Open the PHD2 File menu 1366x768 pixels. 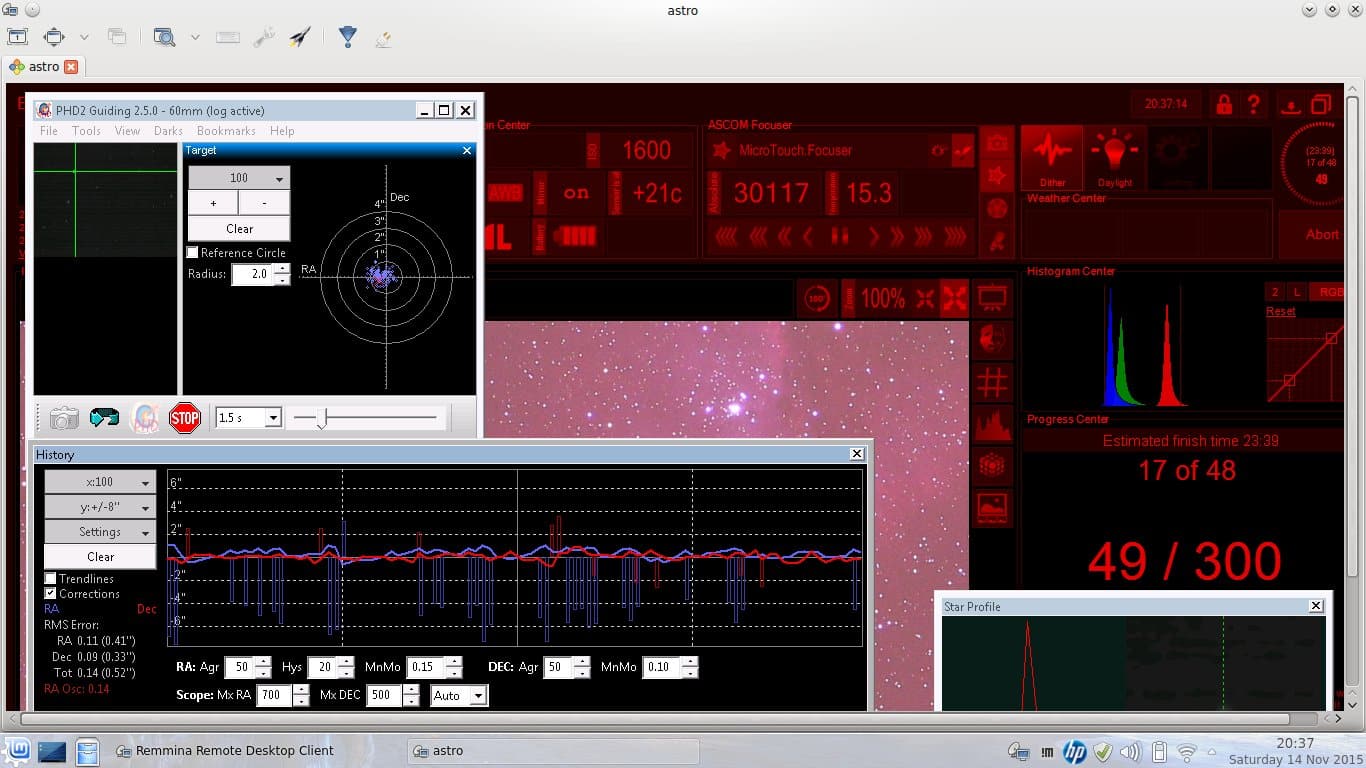click(49, 131)
